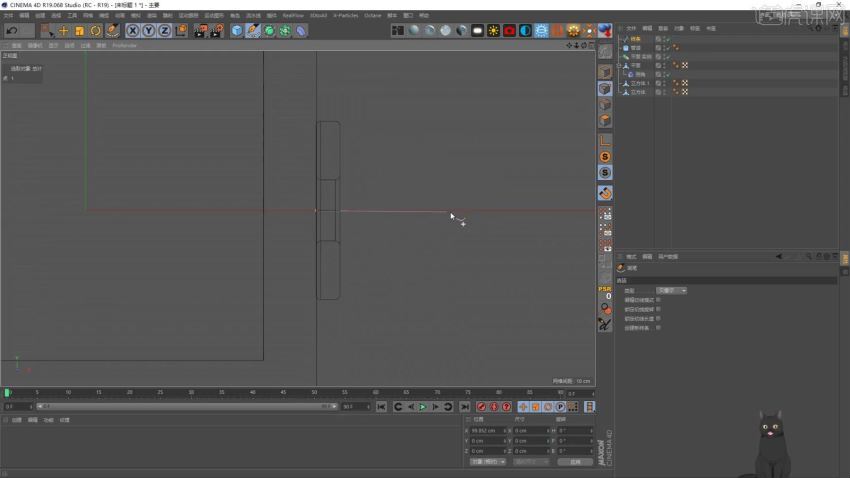Click the Enable Axis L-shaped icon
Viewport: 850px width, 478px height.
(605, 140)
